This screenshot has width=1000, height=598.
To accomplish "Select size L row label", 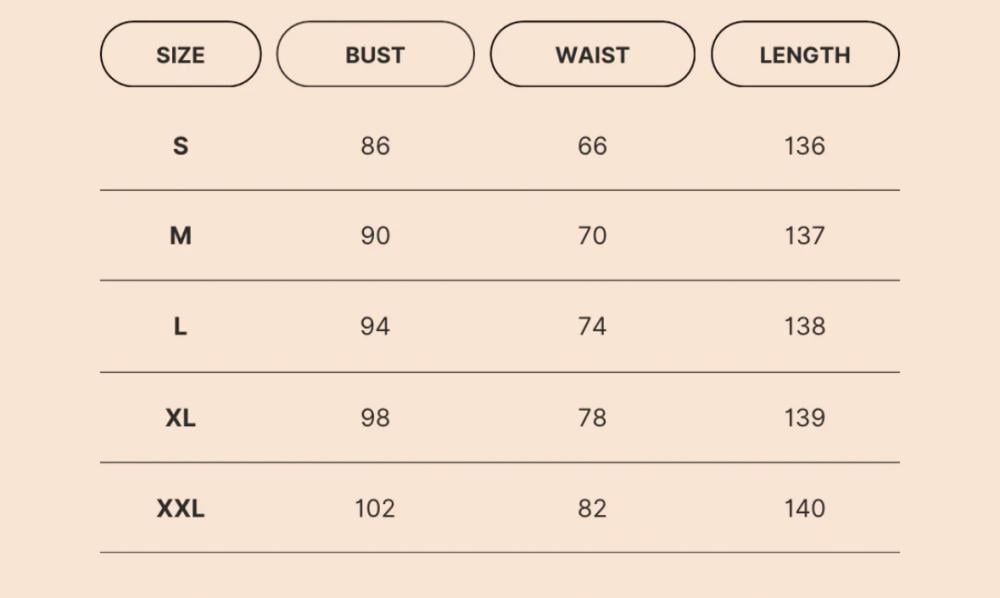I will click(x=180, y=326).
